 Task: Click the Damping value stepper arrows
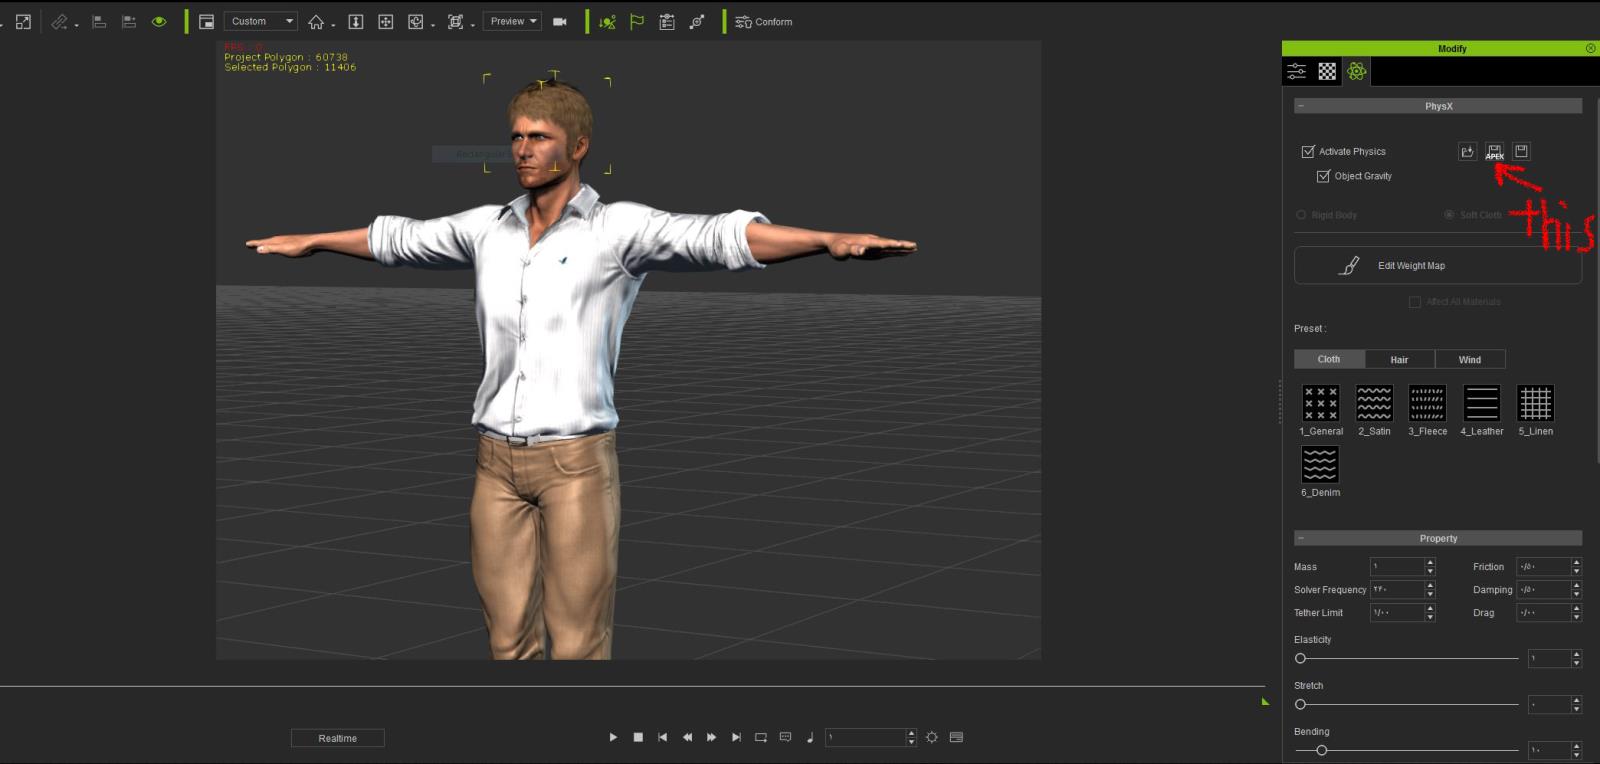coord(1577,590)
